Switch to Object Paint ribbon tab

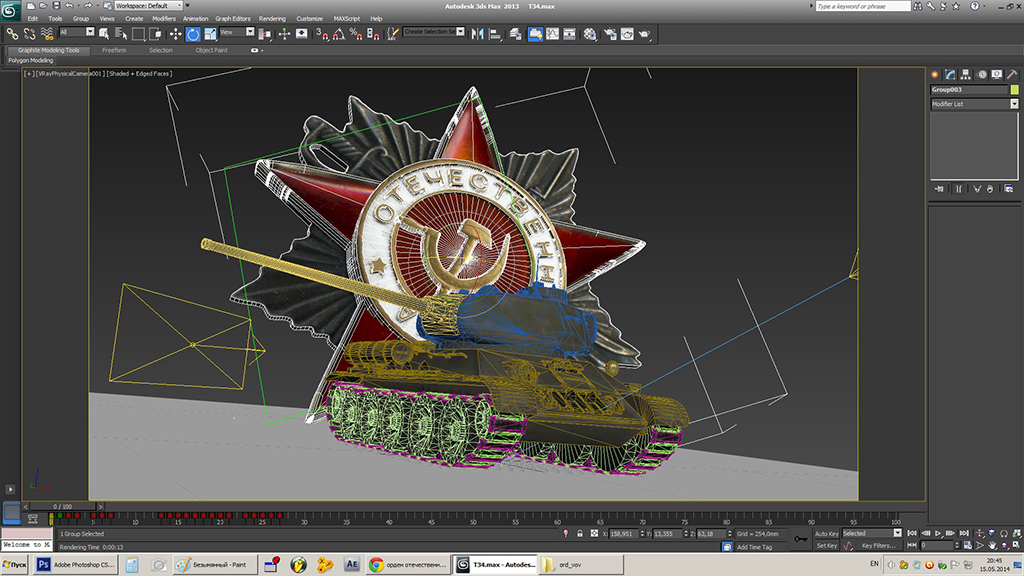tap(212, 50)
